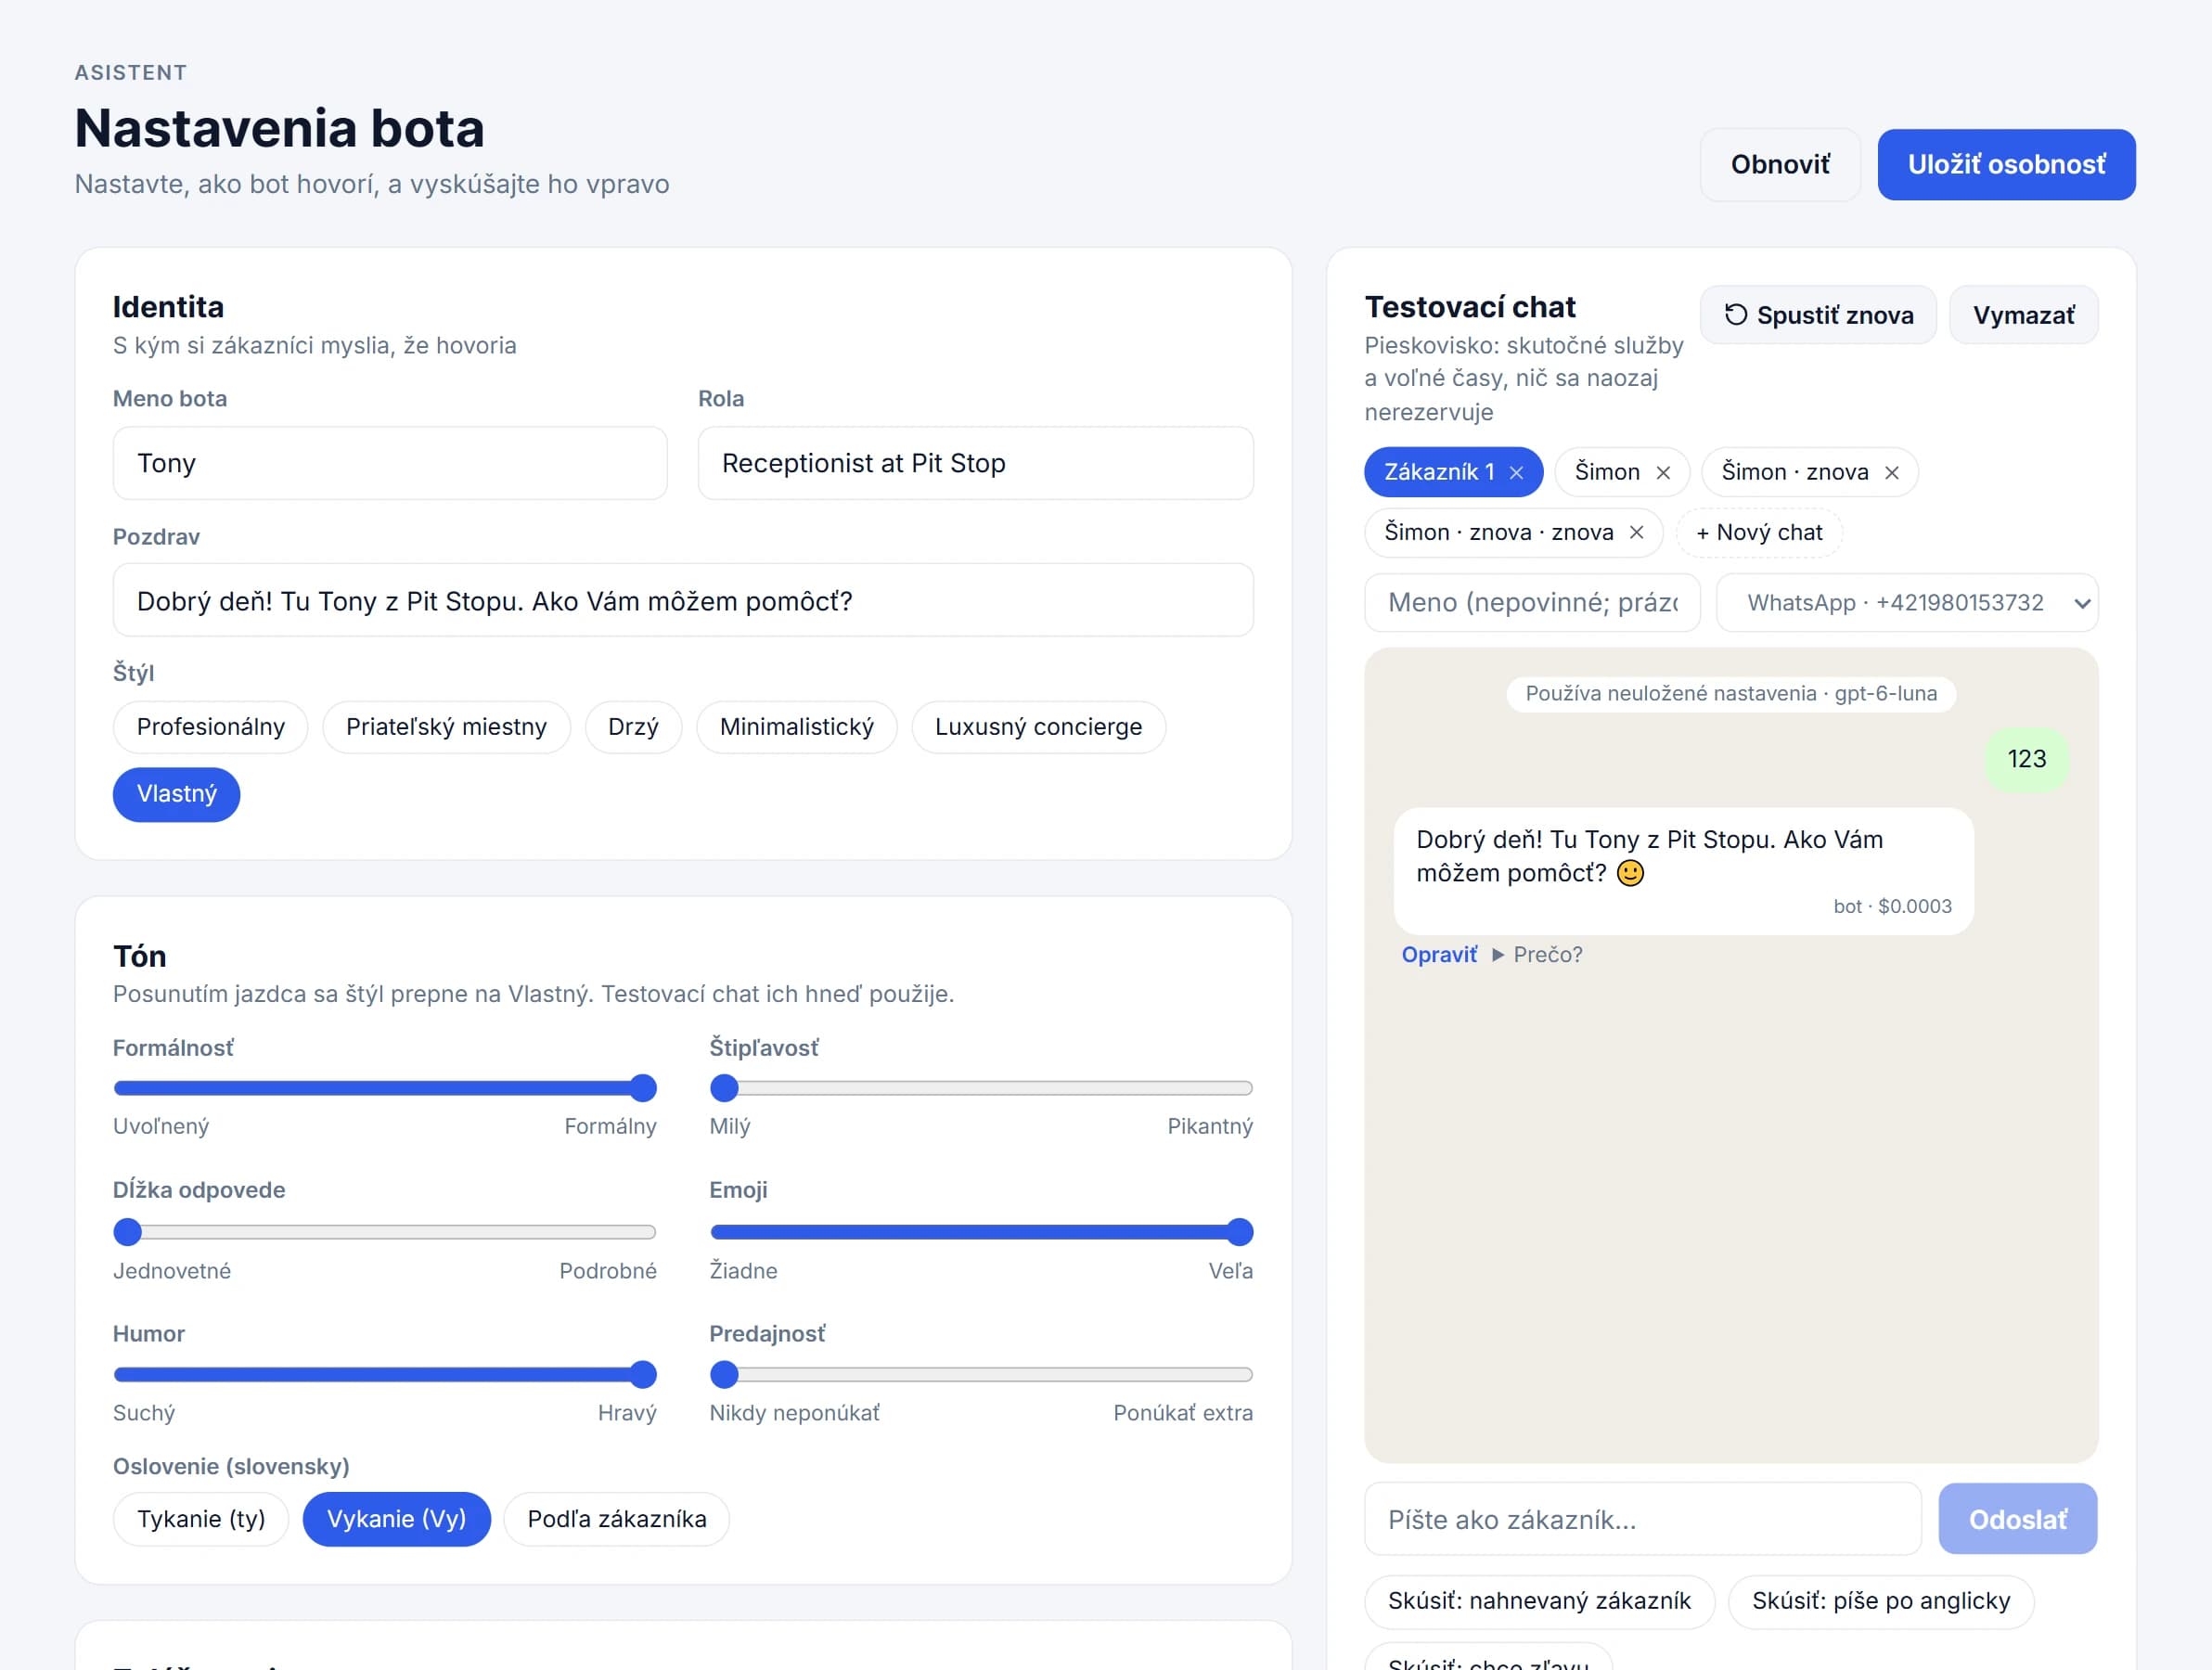Click the Rola input field

pyautogui.click(x=975, y=463)
